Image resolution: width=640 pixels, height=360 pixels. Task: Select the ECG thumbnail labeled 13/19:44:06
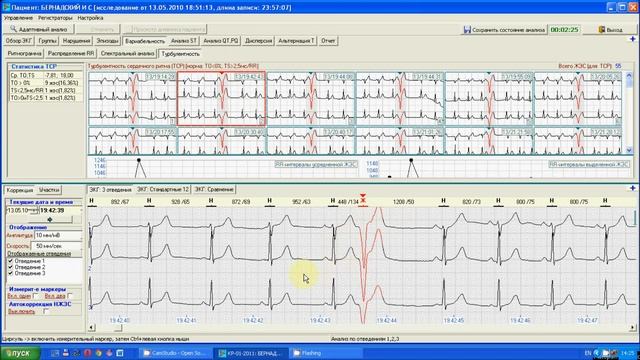point(311,99)
